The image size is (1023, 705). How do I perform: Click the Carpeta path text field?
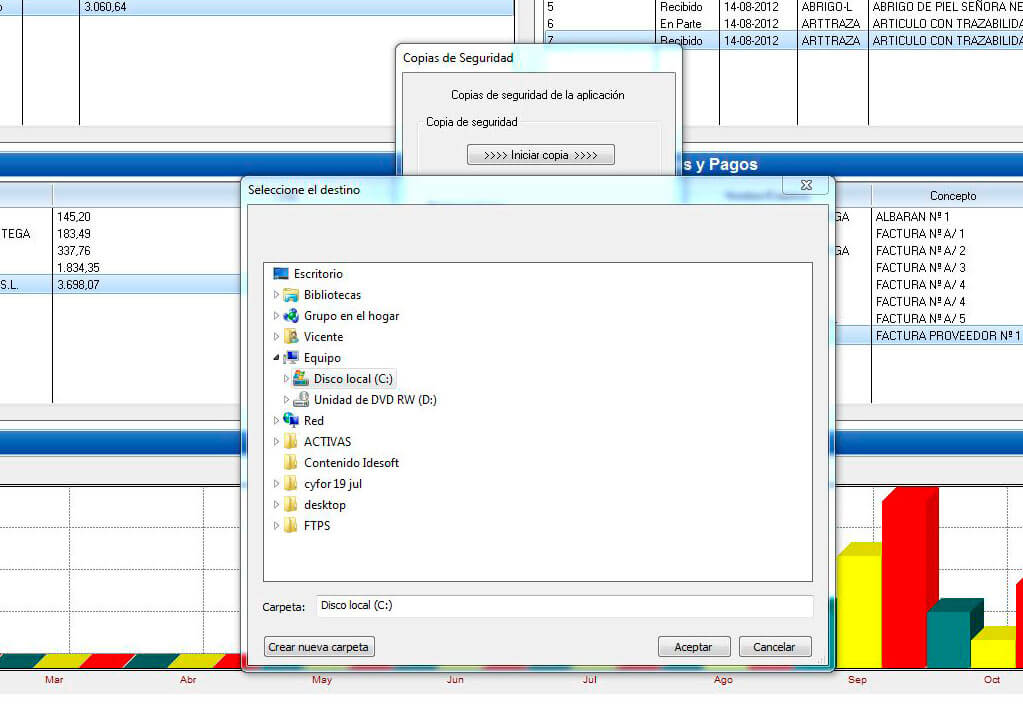[x=565, y=606]
